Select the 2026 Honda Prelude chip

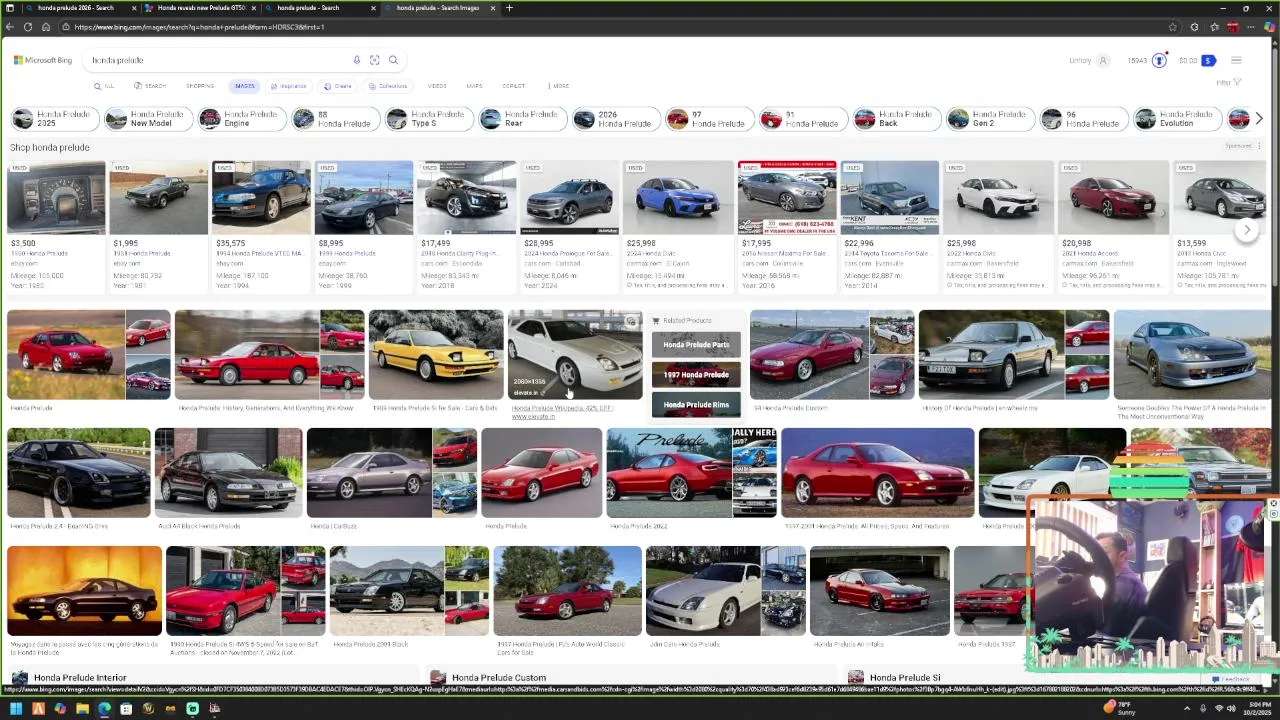tap(614, 119)
